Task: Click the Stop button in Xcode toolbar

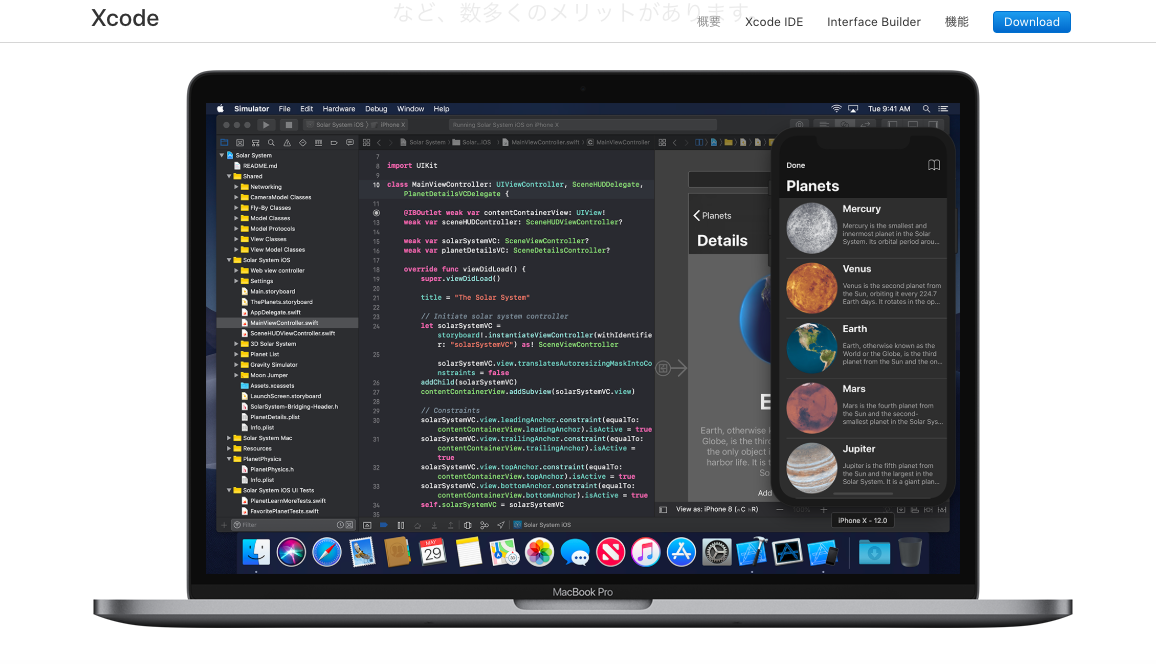Action: pyautogui.click(x=289, y=125)
